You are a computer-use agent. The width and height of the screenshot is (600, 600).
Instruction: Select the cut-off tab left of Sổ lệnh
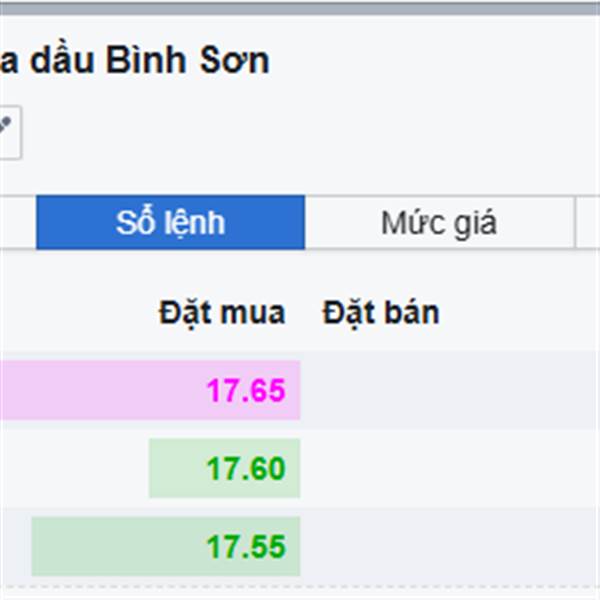tap(17, 222)
